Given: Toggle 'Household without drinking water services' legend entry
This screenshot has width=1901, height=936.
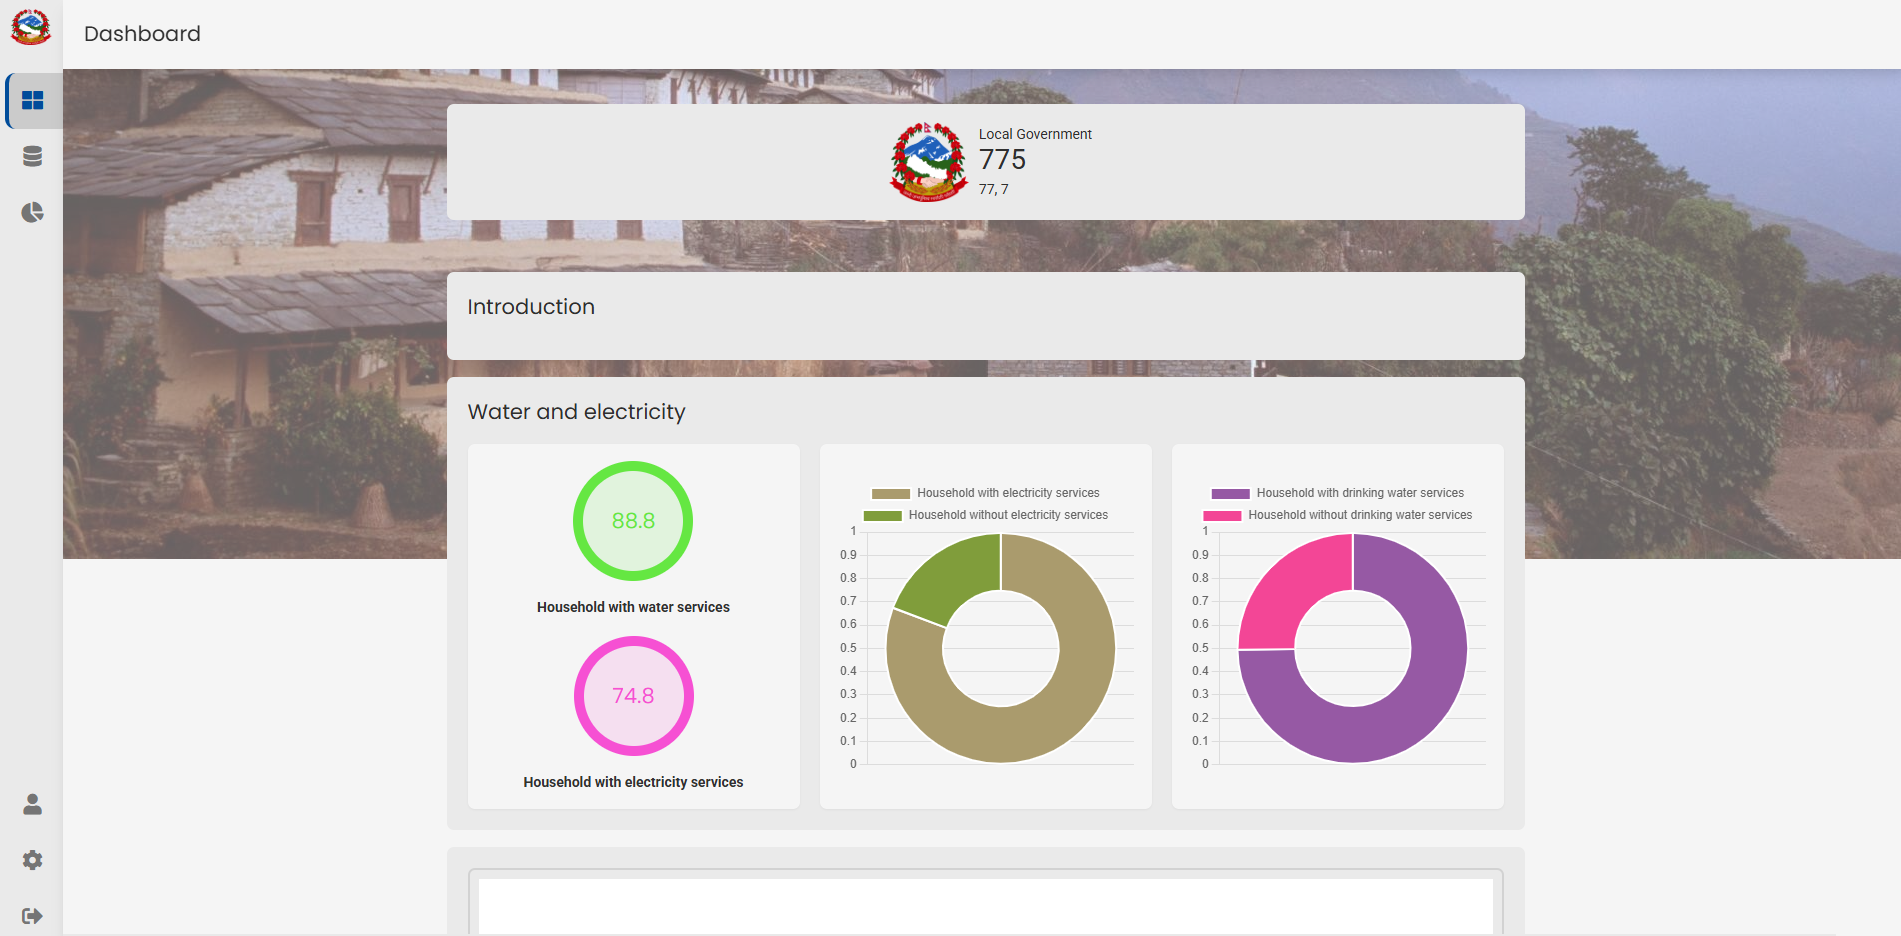Looking at the screenshot, I should pyautogui.click(x=1360, y=514).
